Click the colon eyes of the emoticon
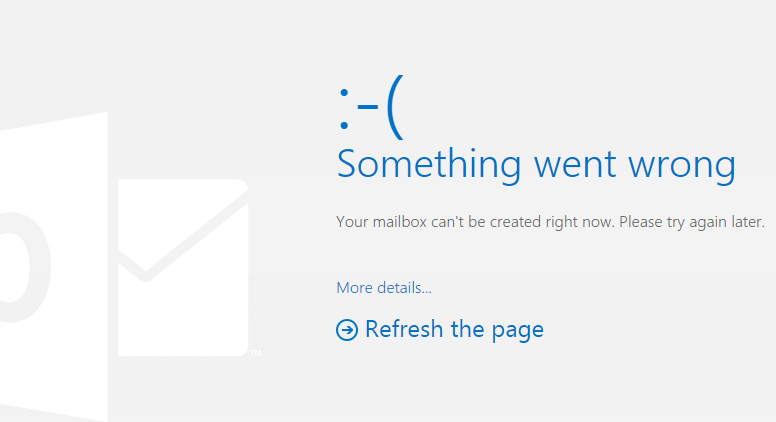776x422 pixels. [344, 110]
